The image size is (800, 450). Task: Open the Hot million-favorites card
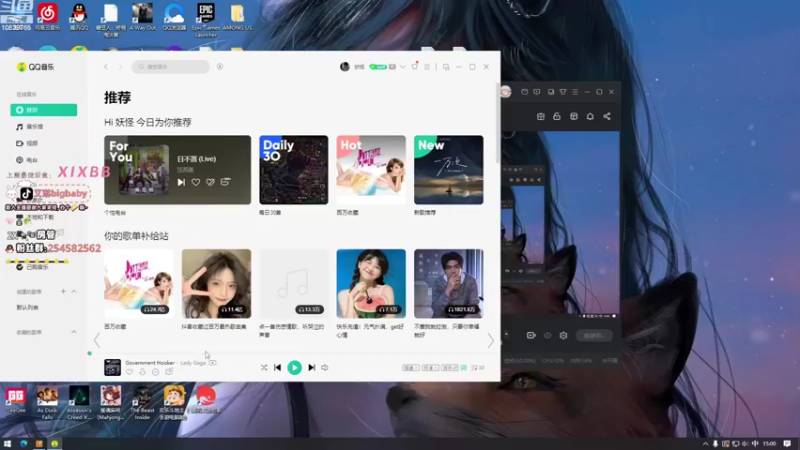pyautogui.click(x=371, y=170)
